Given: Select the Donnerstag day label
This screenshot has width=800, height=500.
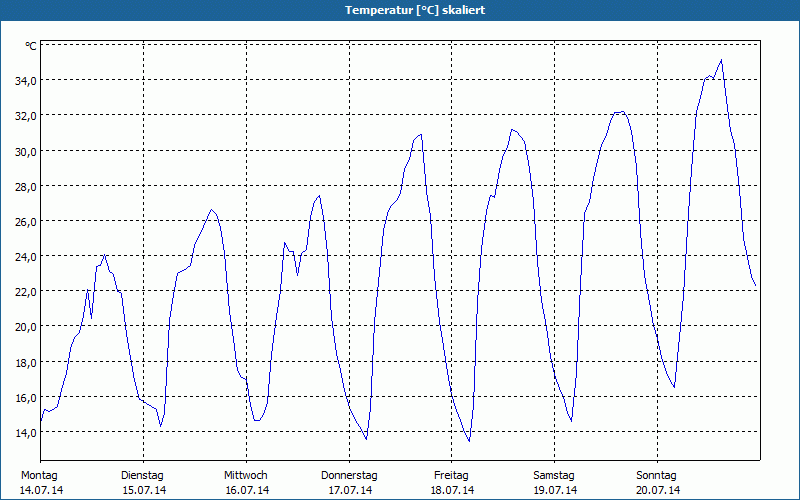Looking at the screenshot, I should click(349, 476).
